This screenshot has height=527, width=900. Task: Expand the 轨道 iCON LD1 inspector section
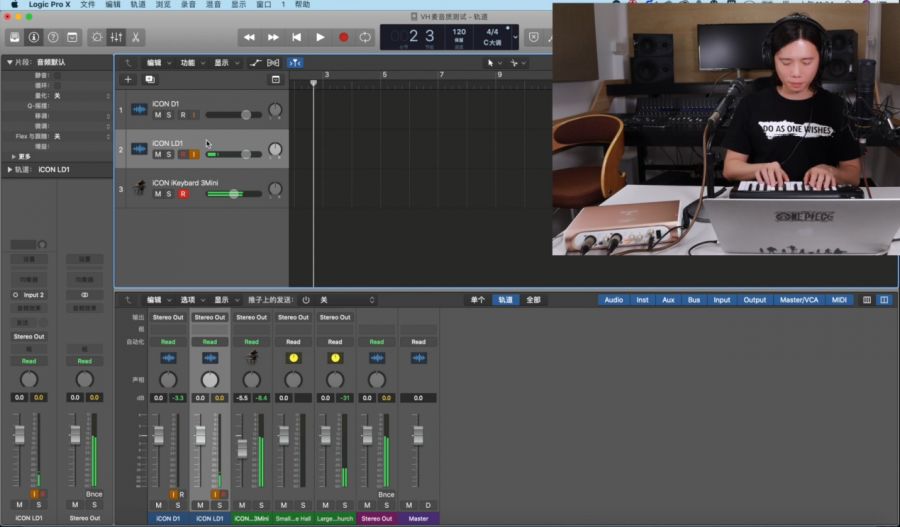point(10,169)
